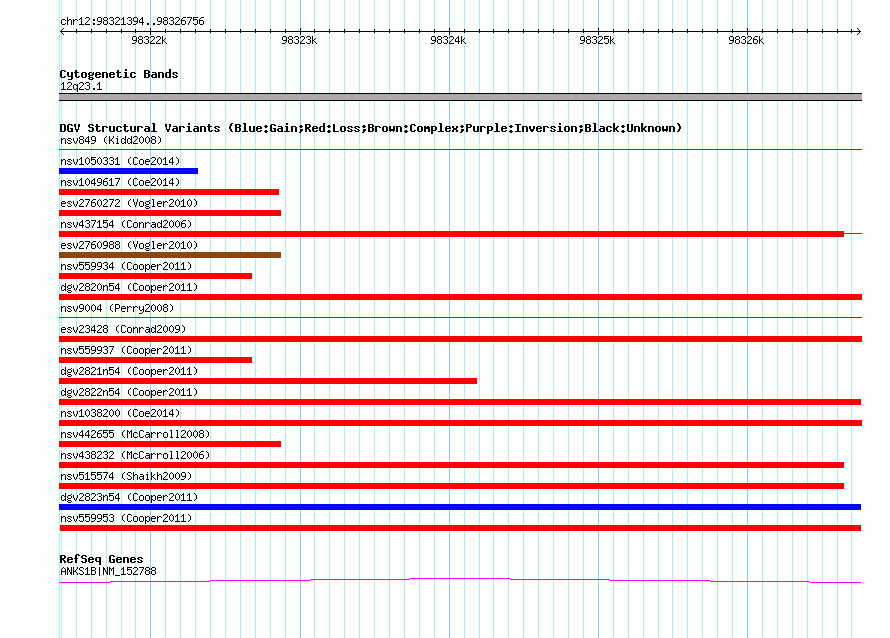890x638 pixels.
Task: Click the nsv515574 (Shaikh2009) label
Action: pos(126,476)
